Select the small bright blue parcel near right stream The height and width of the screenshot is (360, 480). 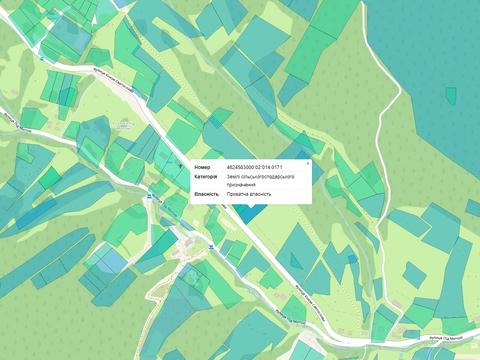click(352, 259)
